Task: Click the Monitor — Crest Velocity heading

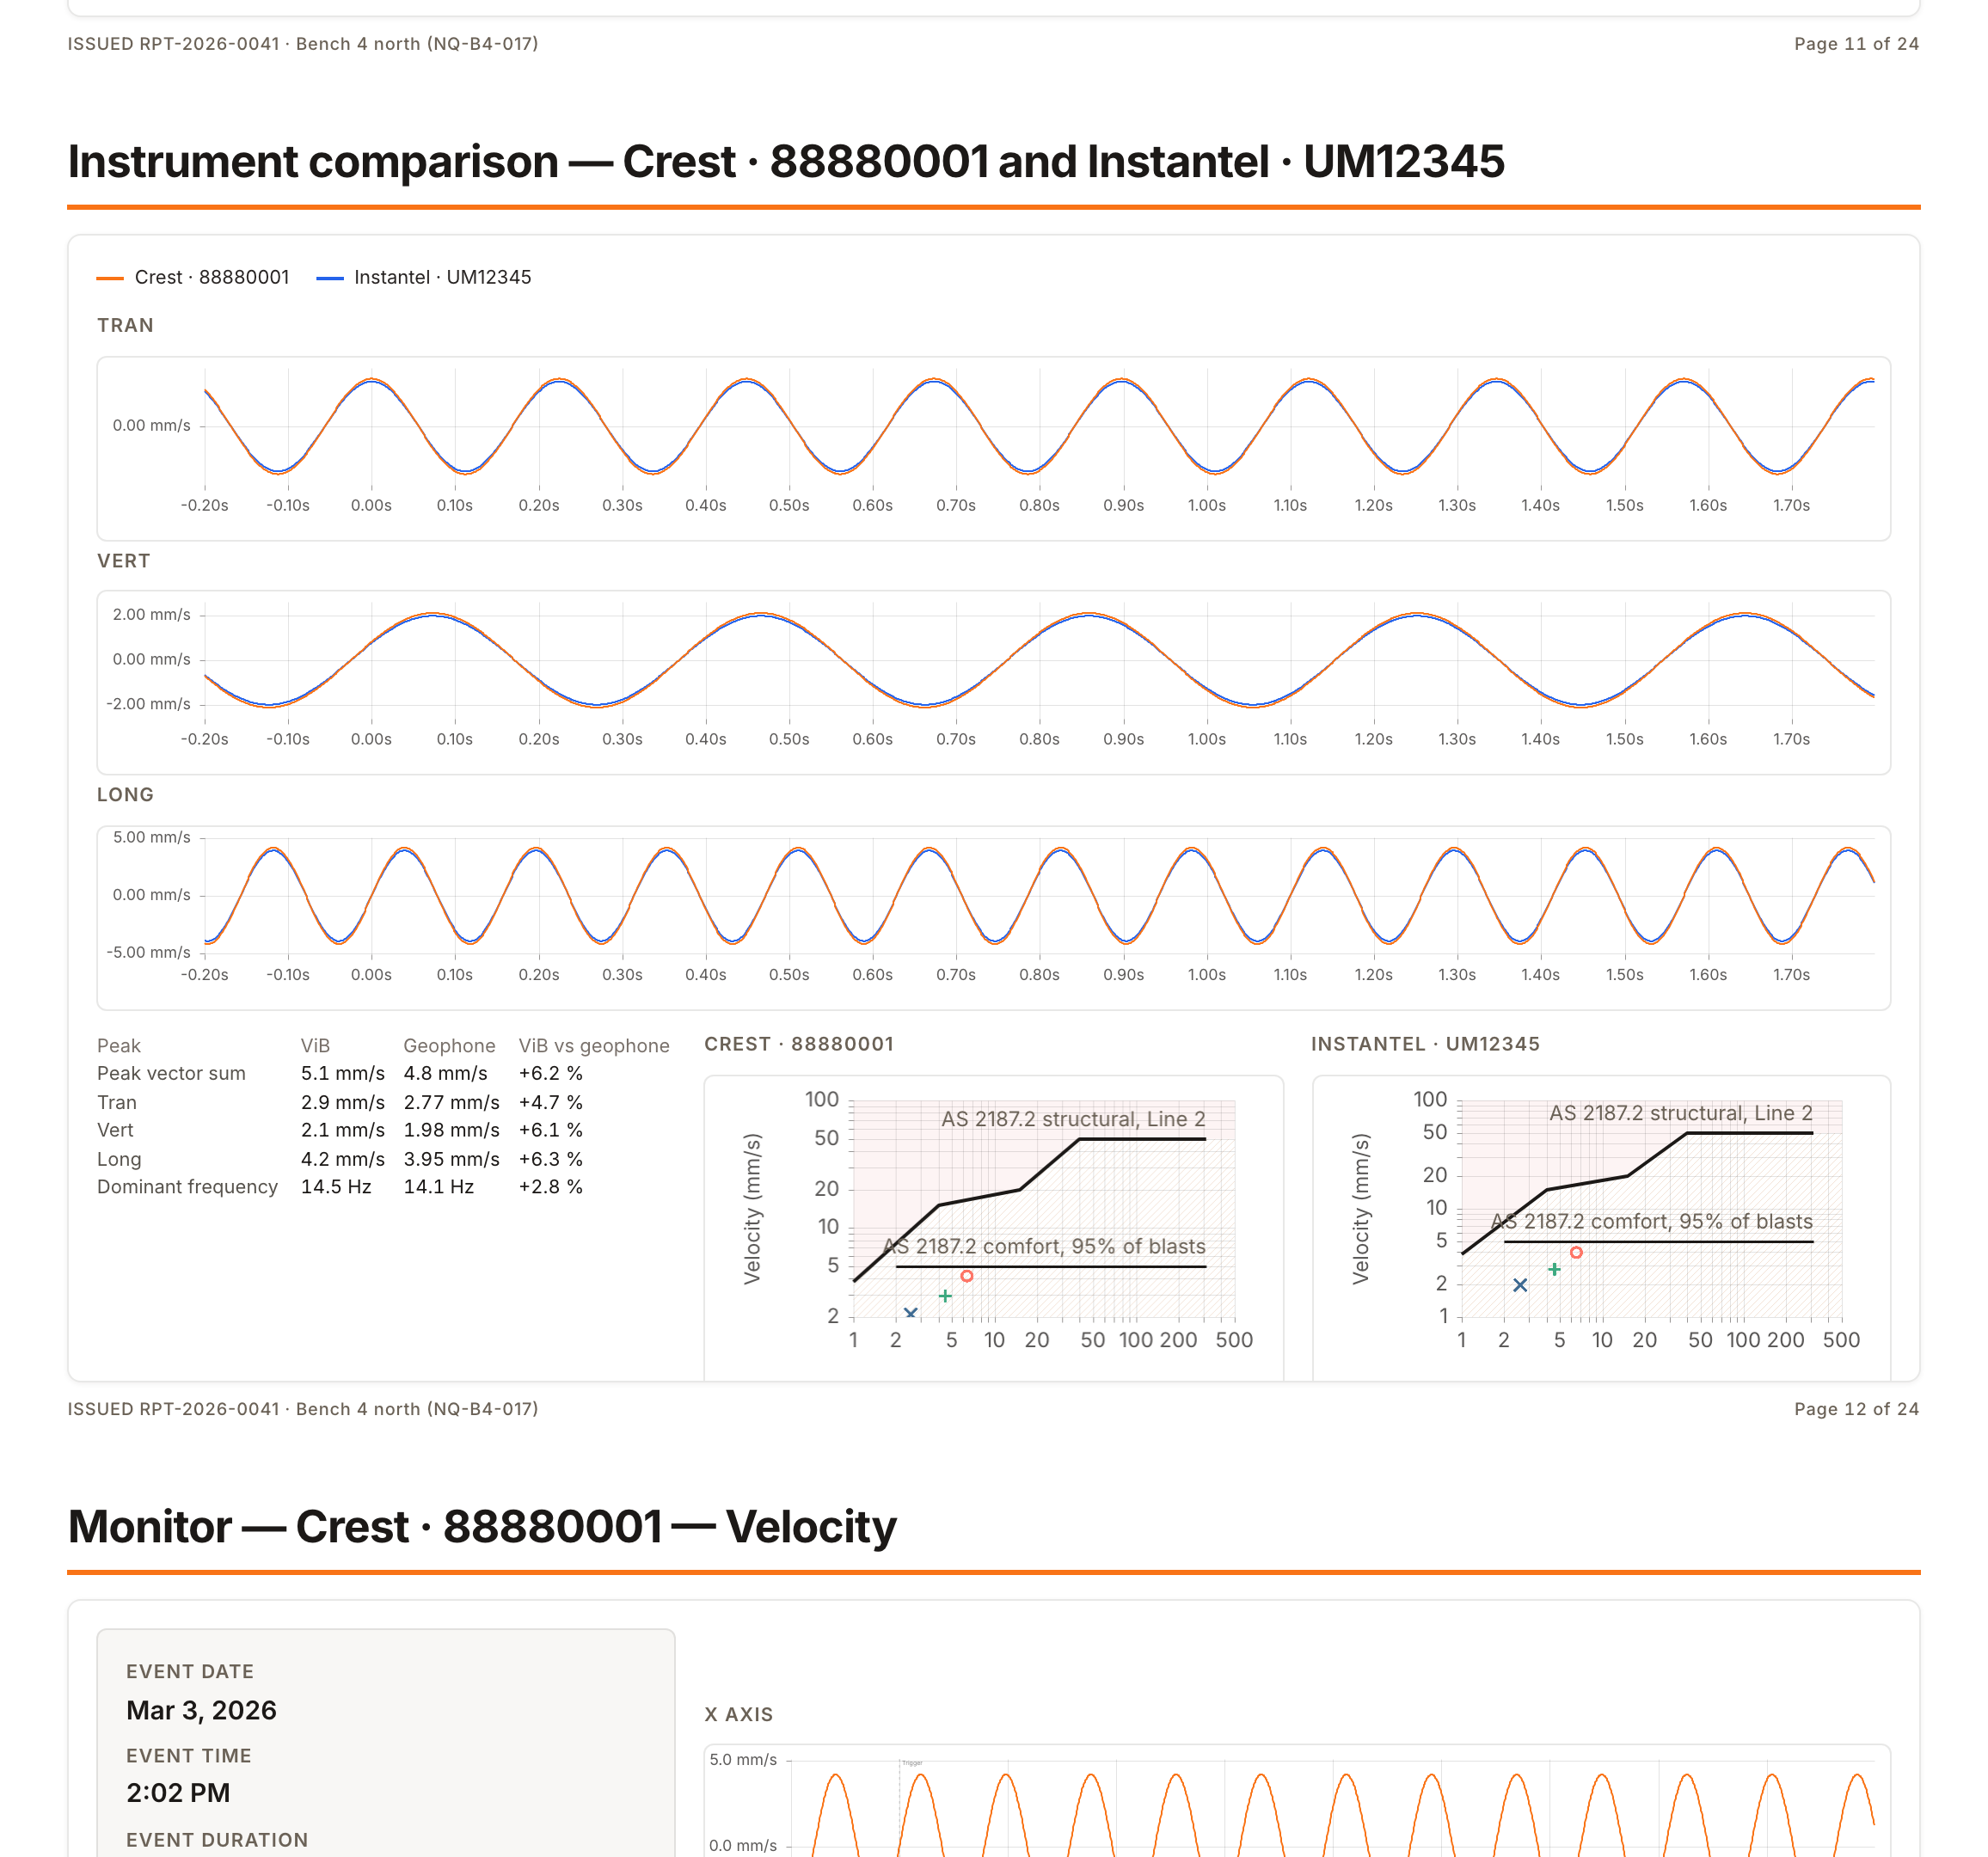Action: pos(482,1527)
